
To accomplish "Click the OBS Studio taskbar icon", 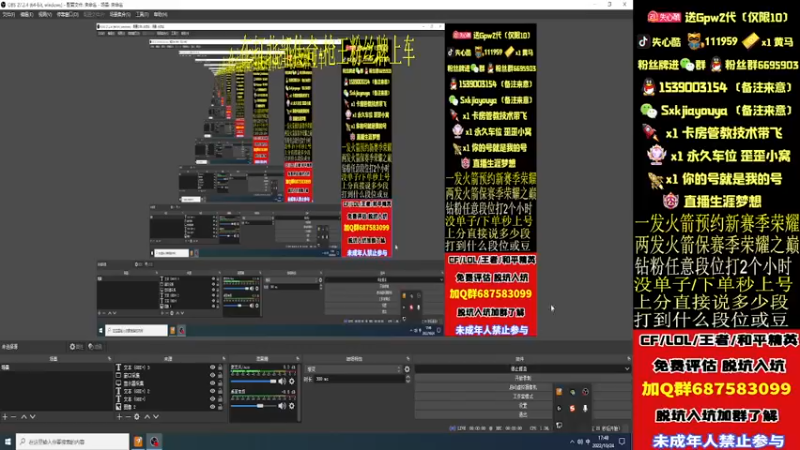I will 155,441.
